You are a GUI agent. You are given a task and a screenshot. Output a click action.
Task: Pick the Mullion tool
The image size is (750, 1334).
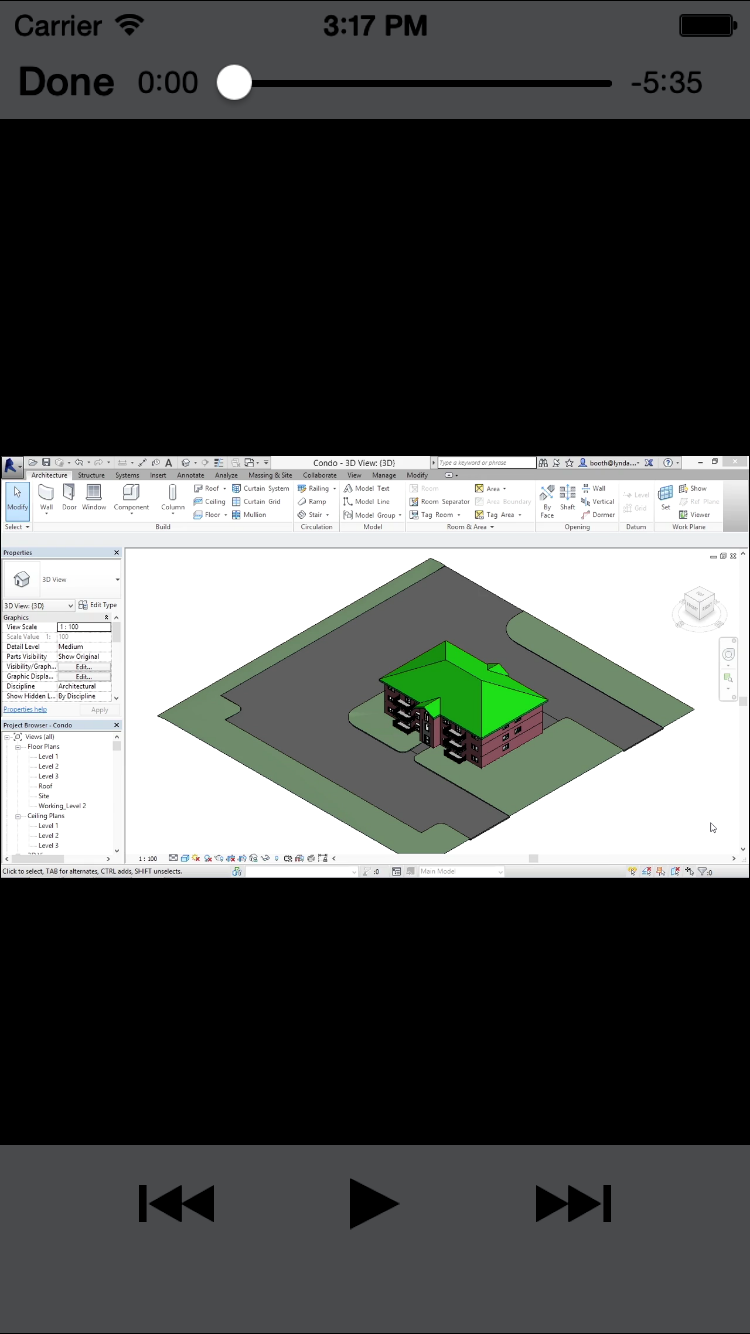coord(249,514)
